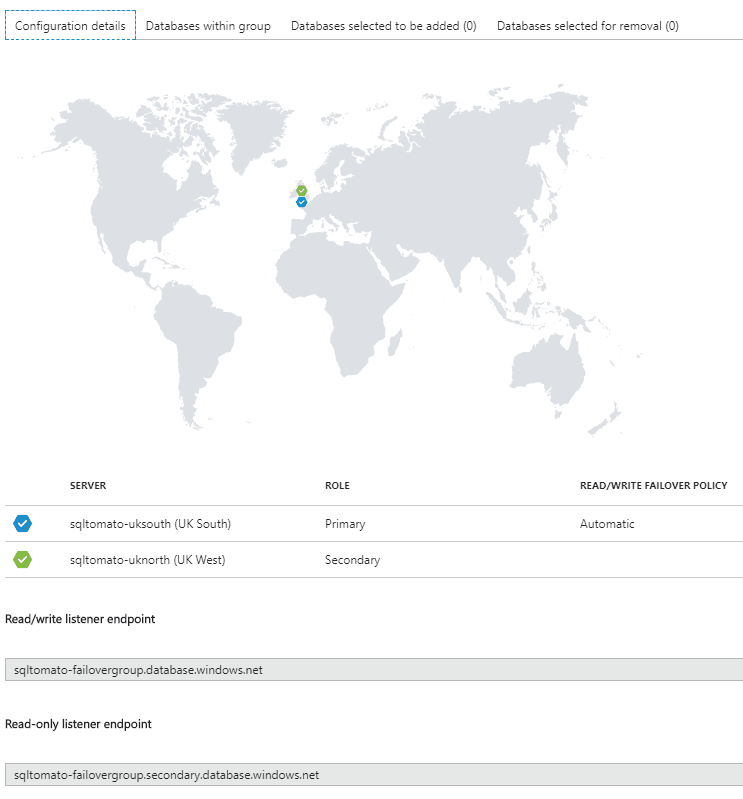The image size is (743, 799).
Task: Click green hexagon check icon beside sqltomato-uknorth
Action: tap(22, 560)
